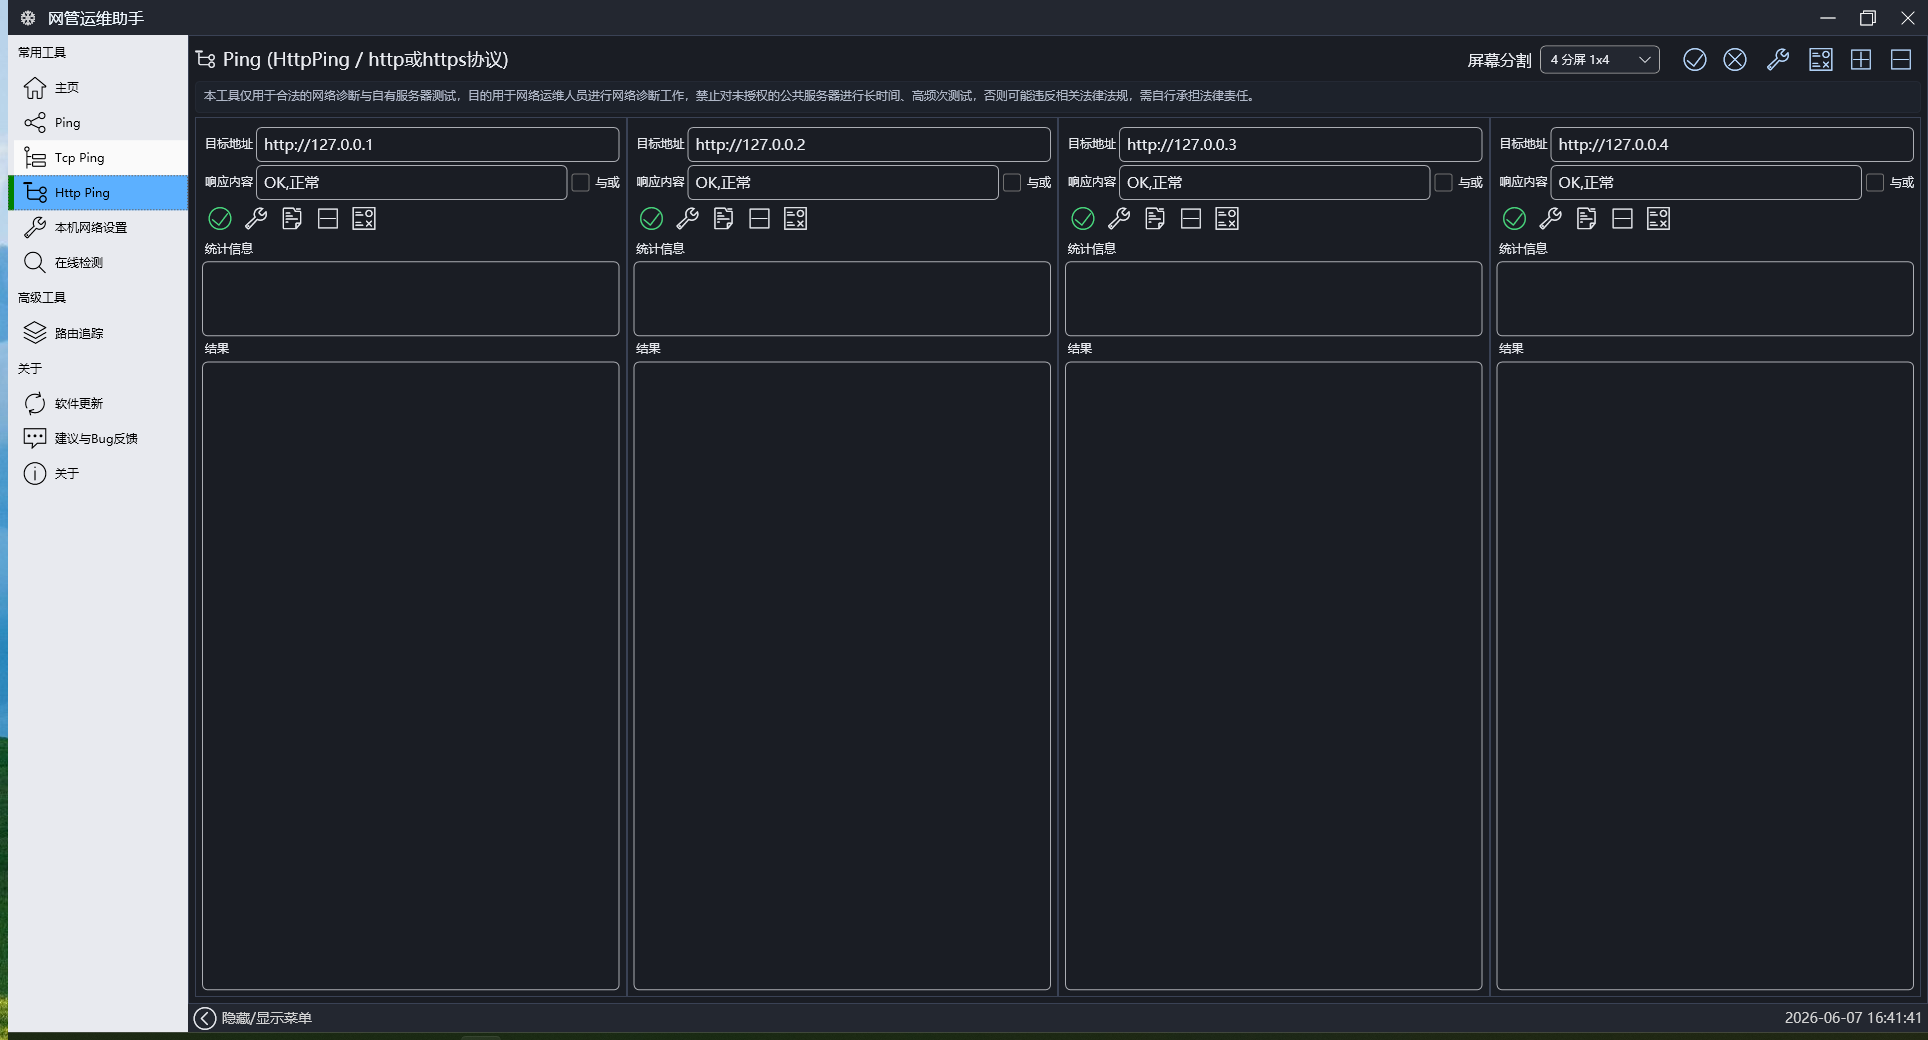Screen dimensions: 1928x1040
Task: Start ping for the http://127.0.0.3 panel
Action: tap(1083, 218)
